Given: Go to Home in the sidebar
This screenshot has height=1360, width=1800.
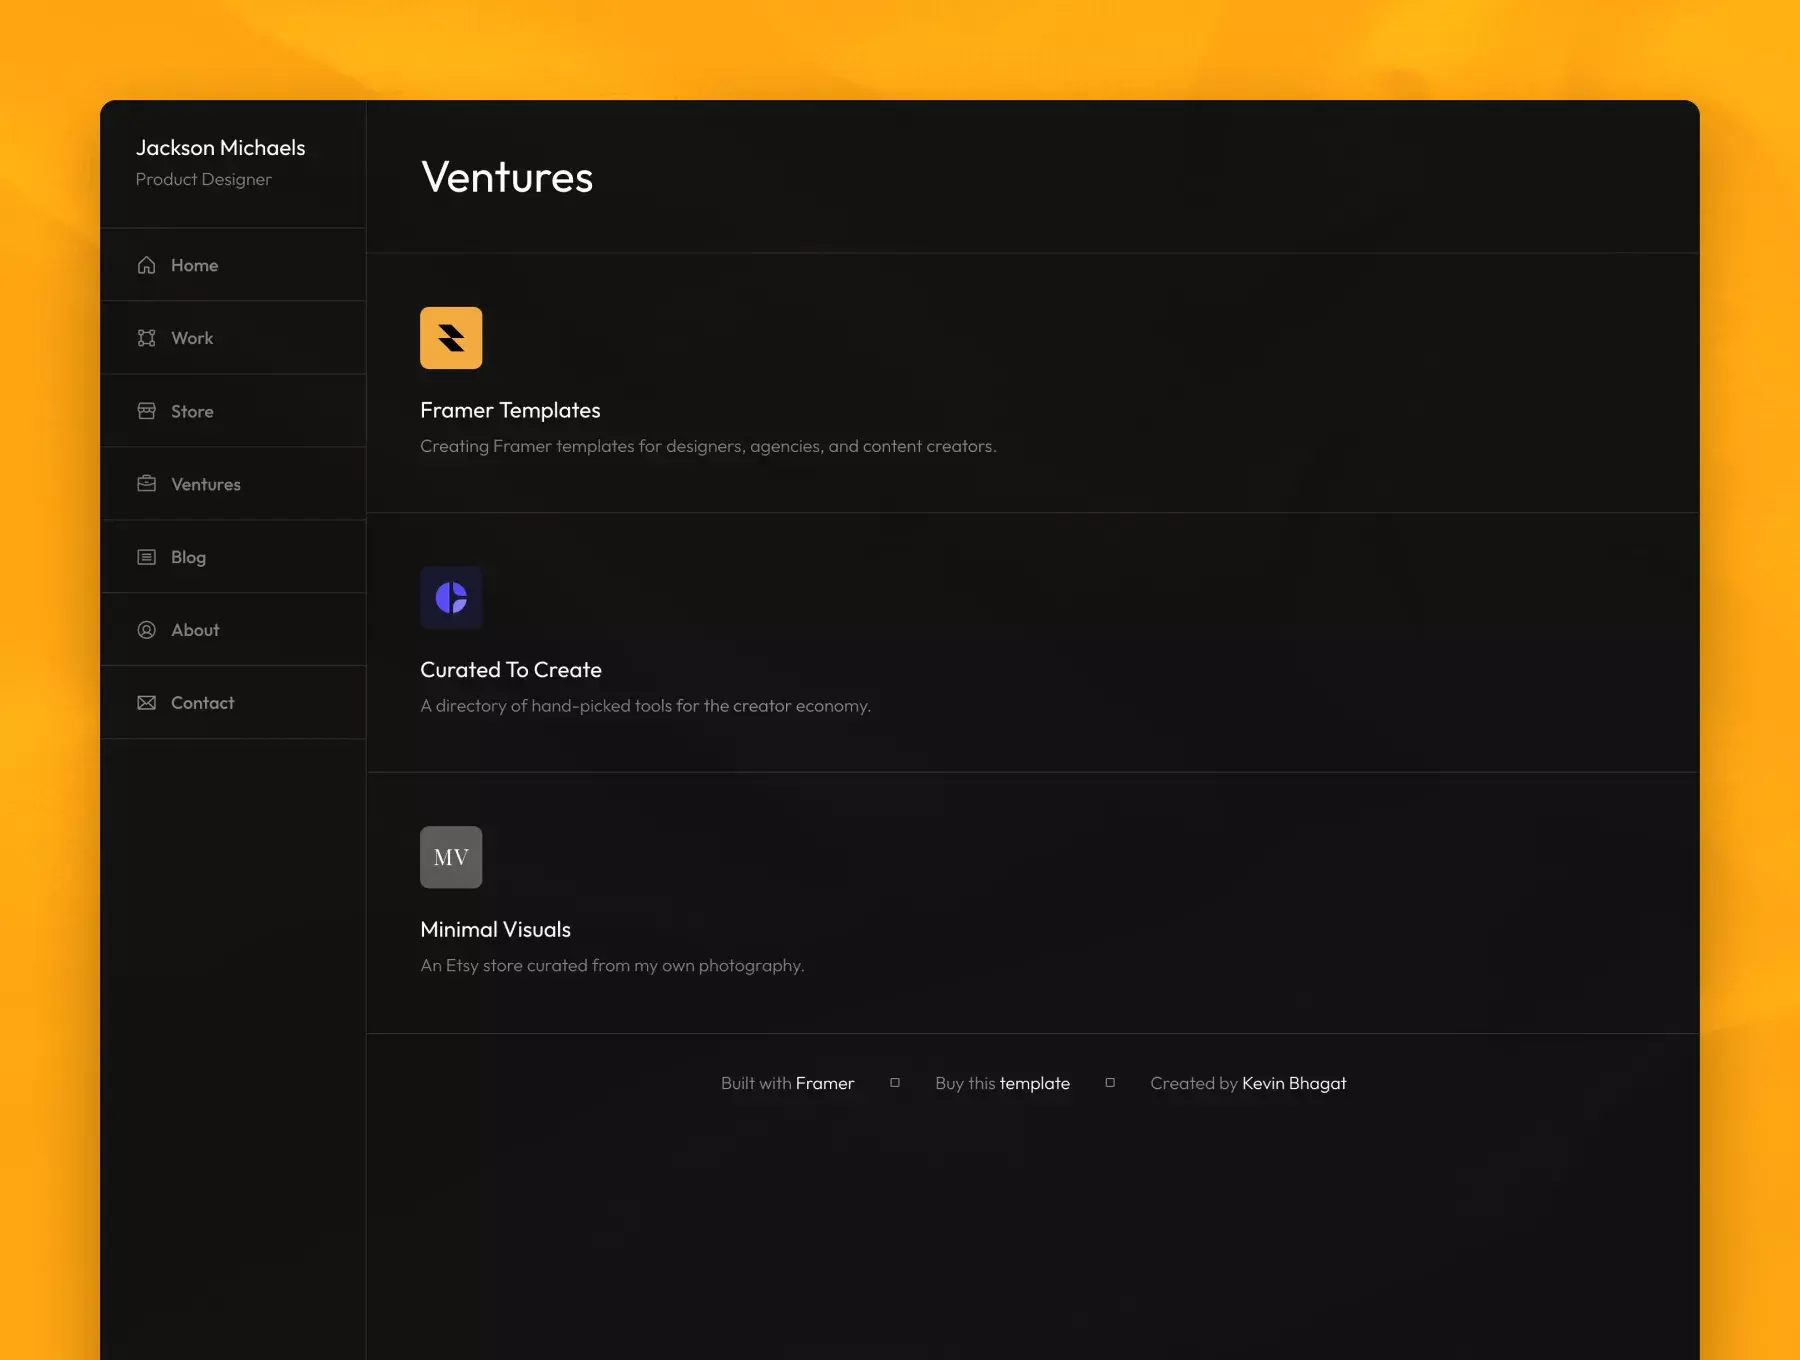Looking at the screenshot, I should 233,265.
